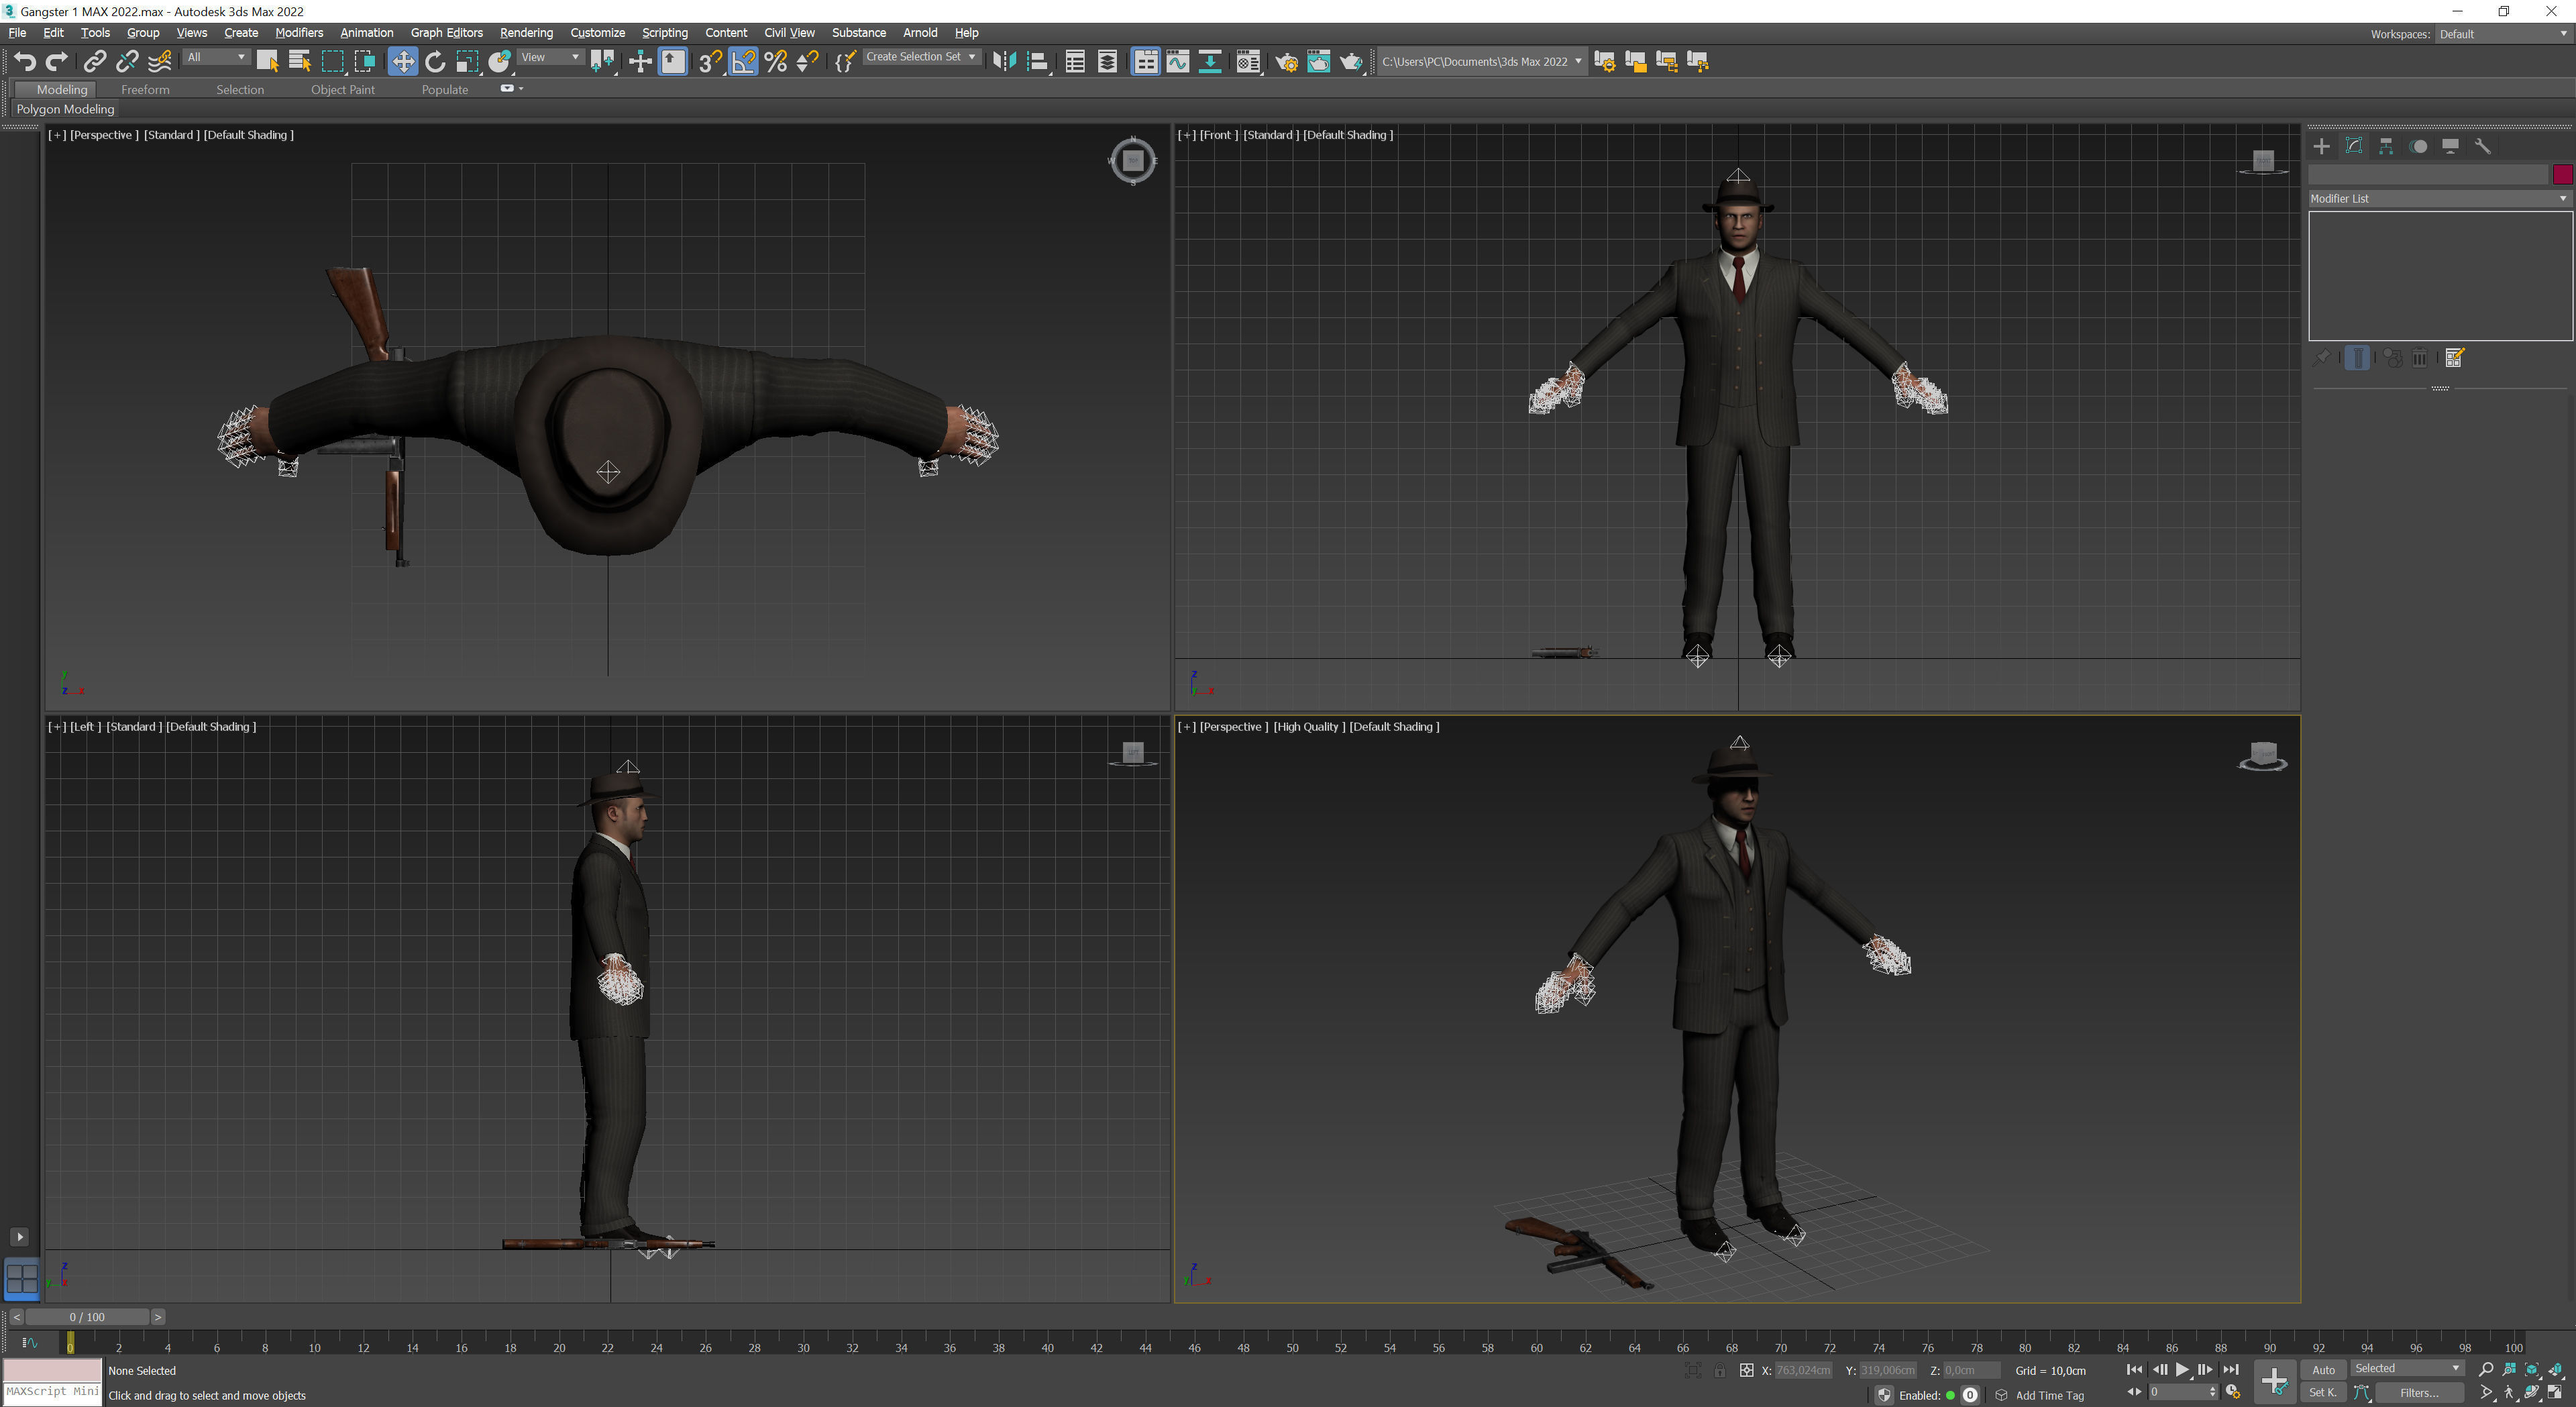
Task: Toggle the Layer Explorer icon
Action: point(1107,62)
